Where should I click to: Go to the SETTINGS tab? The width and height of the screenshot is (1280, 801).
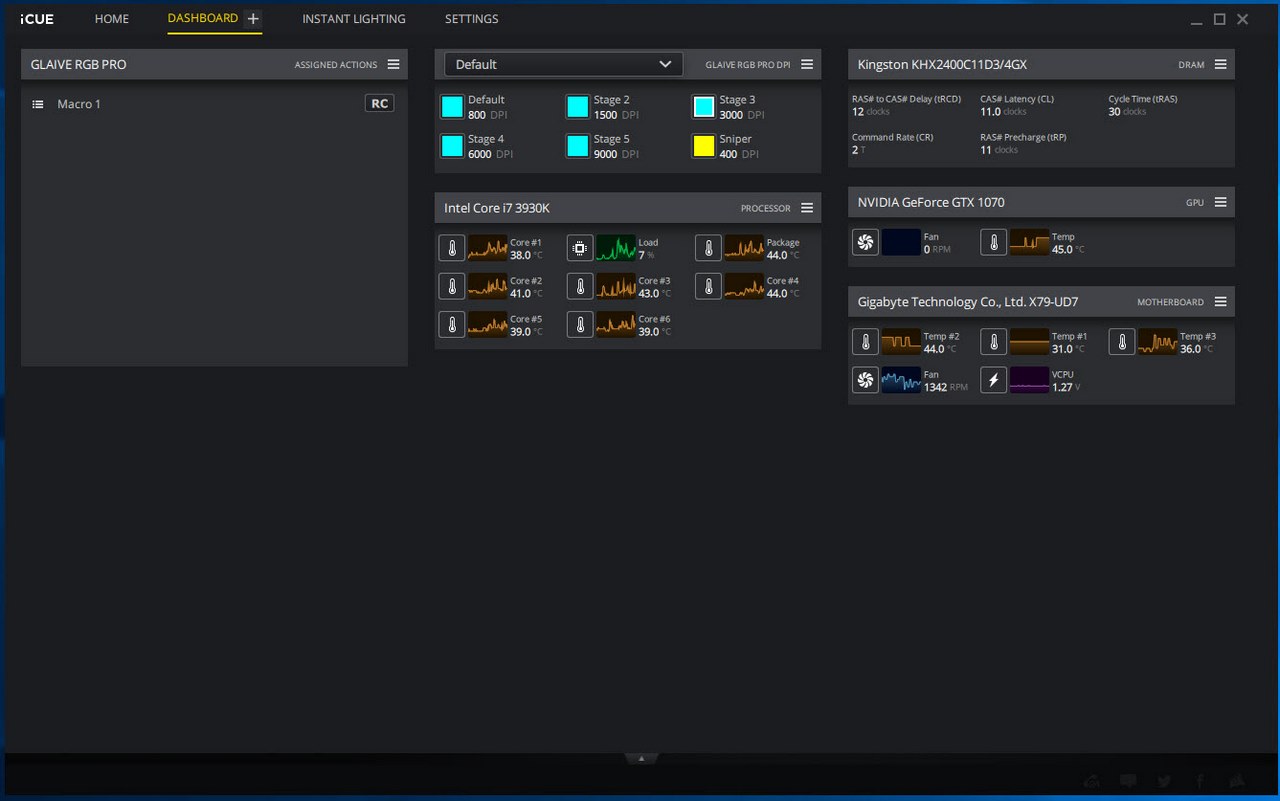click(x=472, y=19)
